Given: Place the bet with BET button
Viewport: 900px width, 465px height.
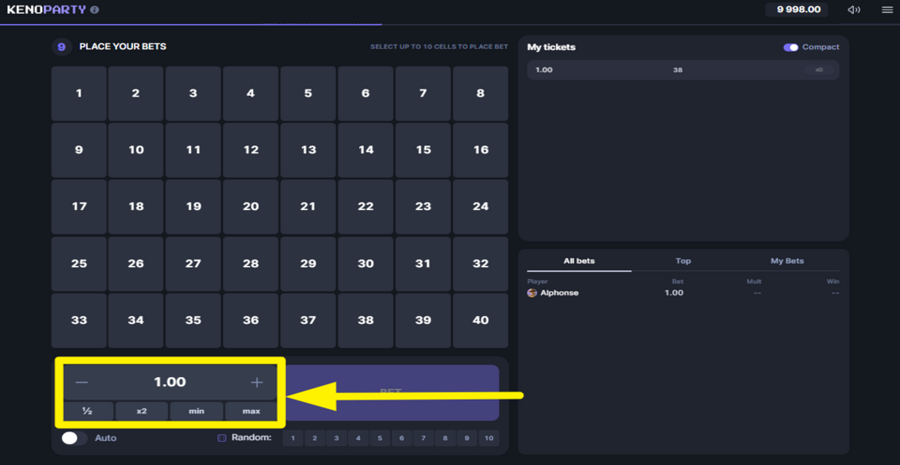Looking at the screenshot, I should (391, 393).
